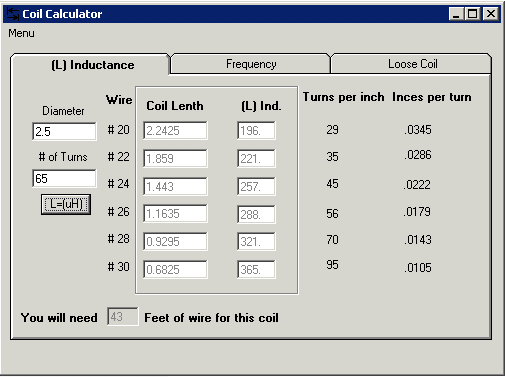This screenshot has height=377, width=505.
Task: Click the '# 28' wire label
Action: 118,239
